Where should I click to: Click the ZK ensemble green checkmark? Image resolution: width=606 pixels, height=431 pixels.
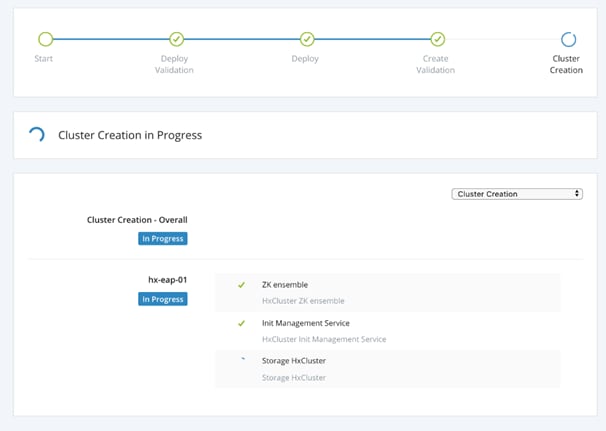242,285
